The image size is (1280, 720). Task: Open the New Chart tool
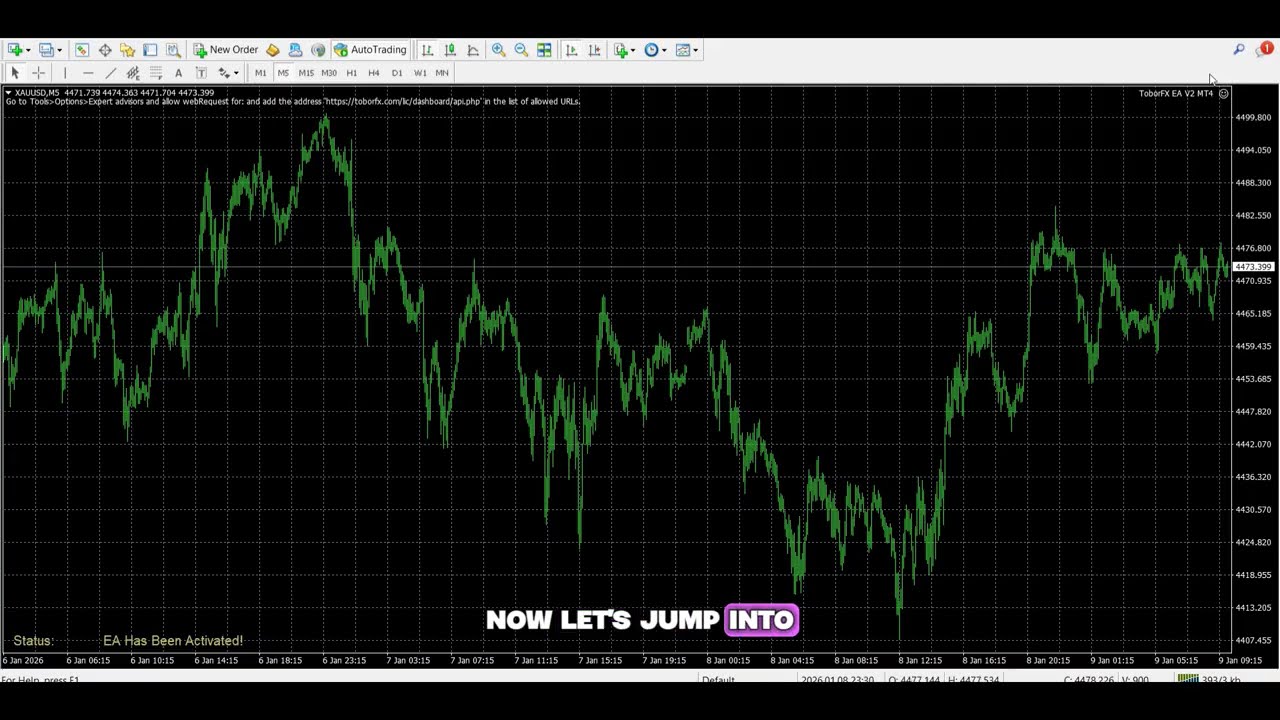click(x=14, y=49)
